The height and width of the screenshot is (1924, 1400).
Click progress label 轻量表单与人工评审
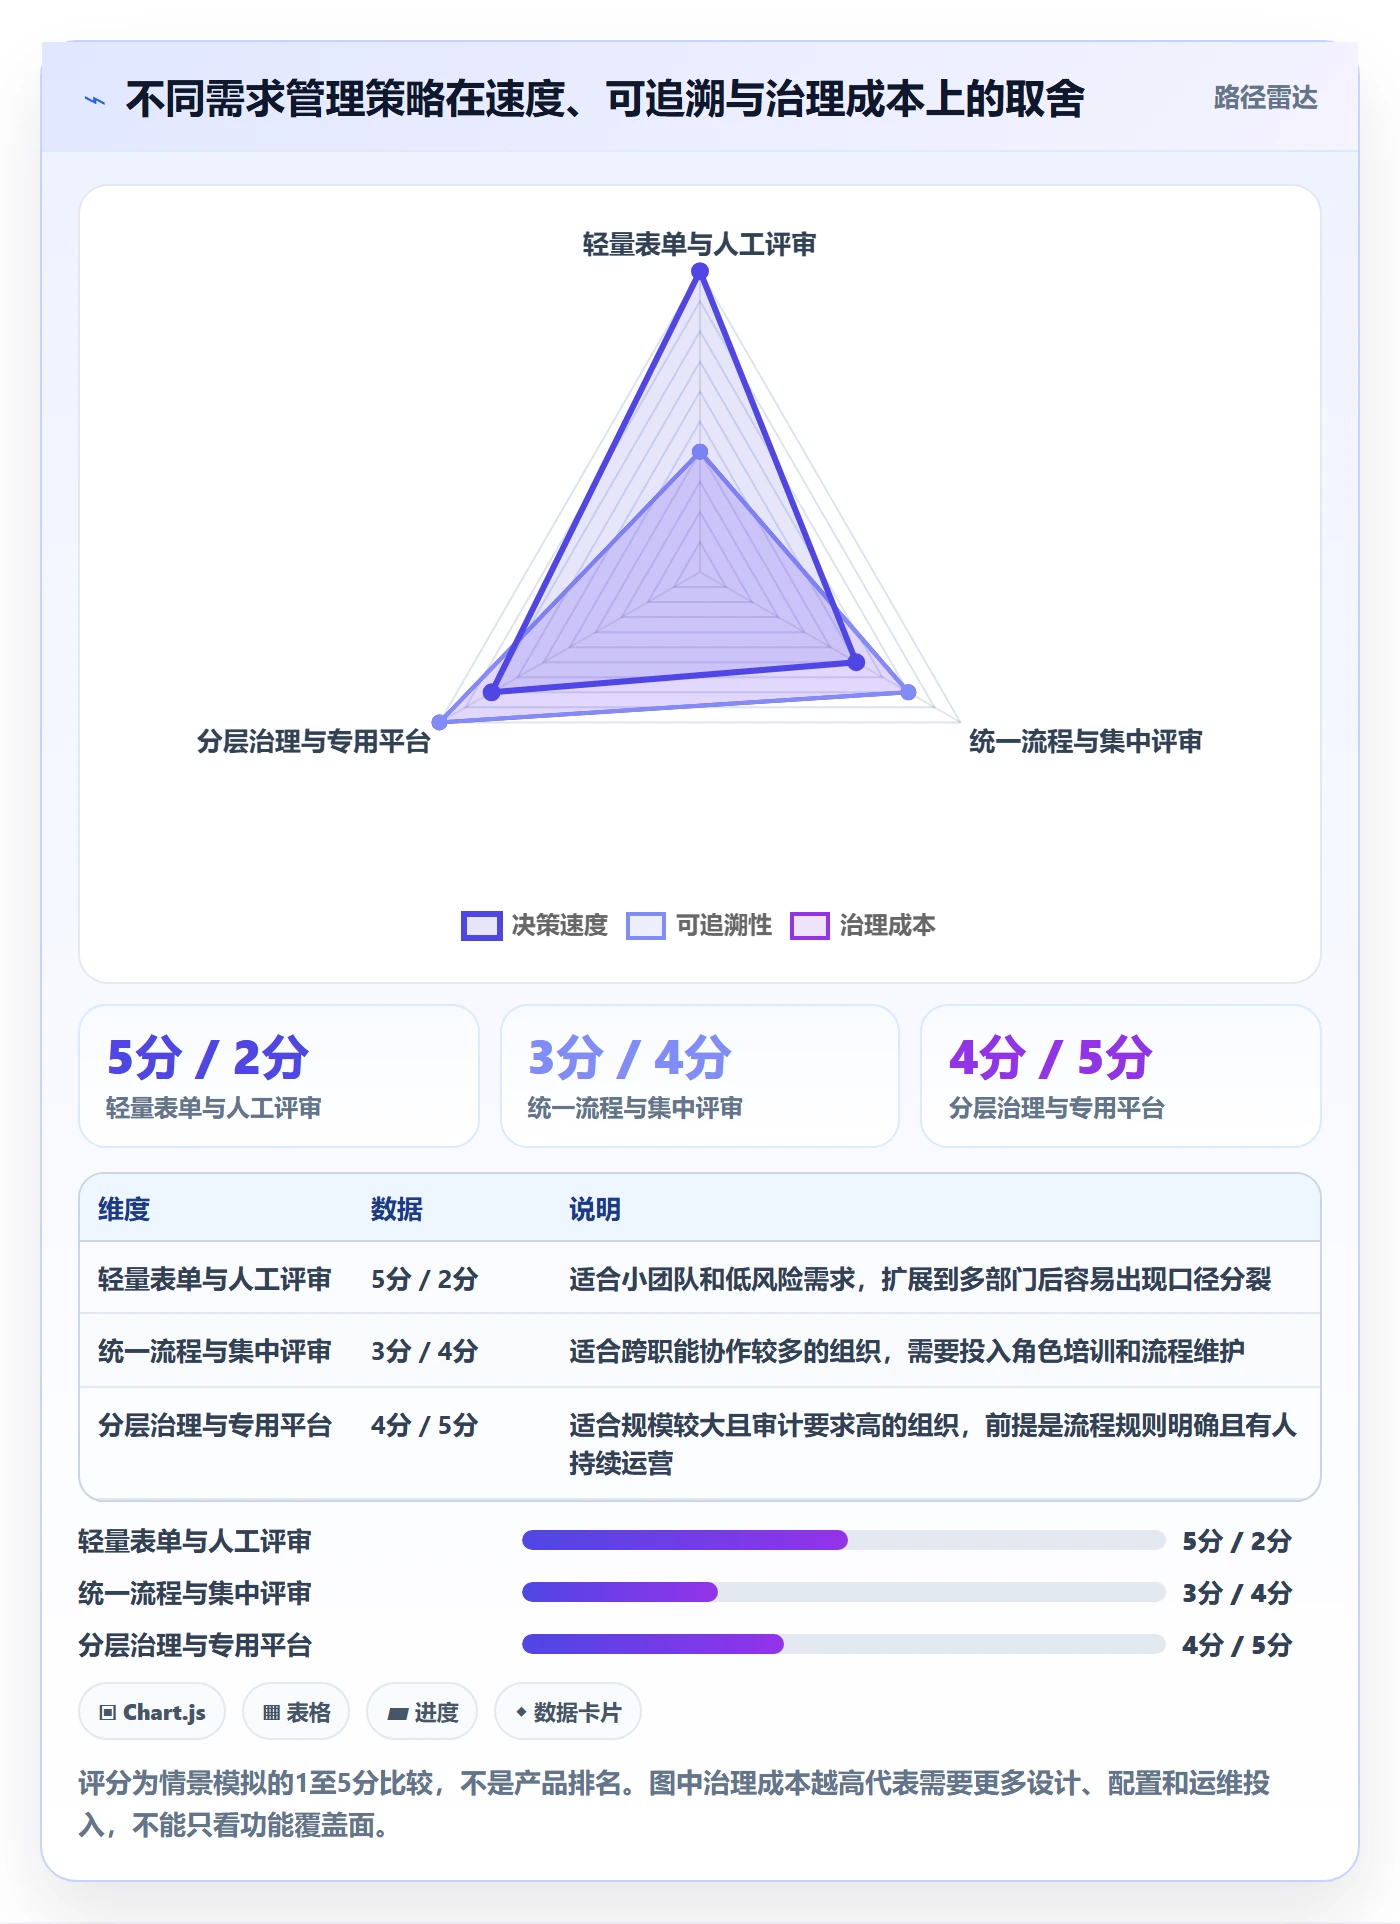coord(195,1541)
